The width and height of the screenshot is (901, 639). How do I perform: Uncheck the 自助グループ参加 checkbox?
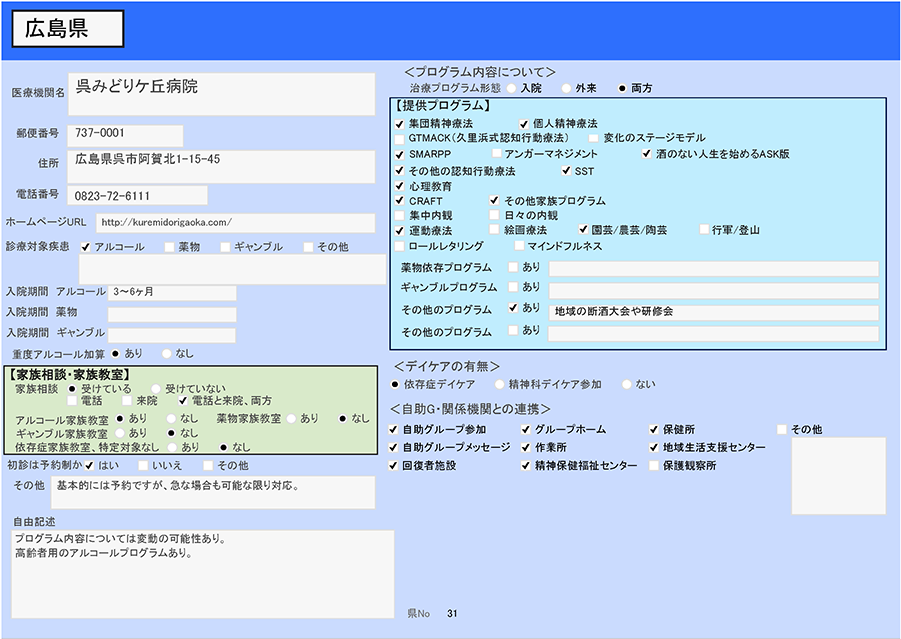(x=394, y=430)
